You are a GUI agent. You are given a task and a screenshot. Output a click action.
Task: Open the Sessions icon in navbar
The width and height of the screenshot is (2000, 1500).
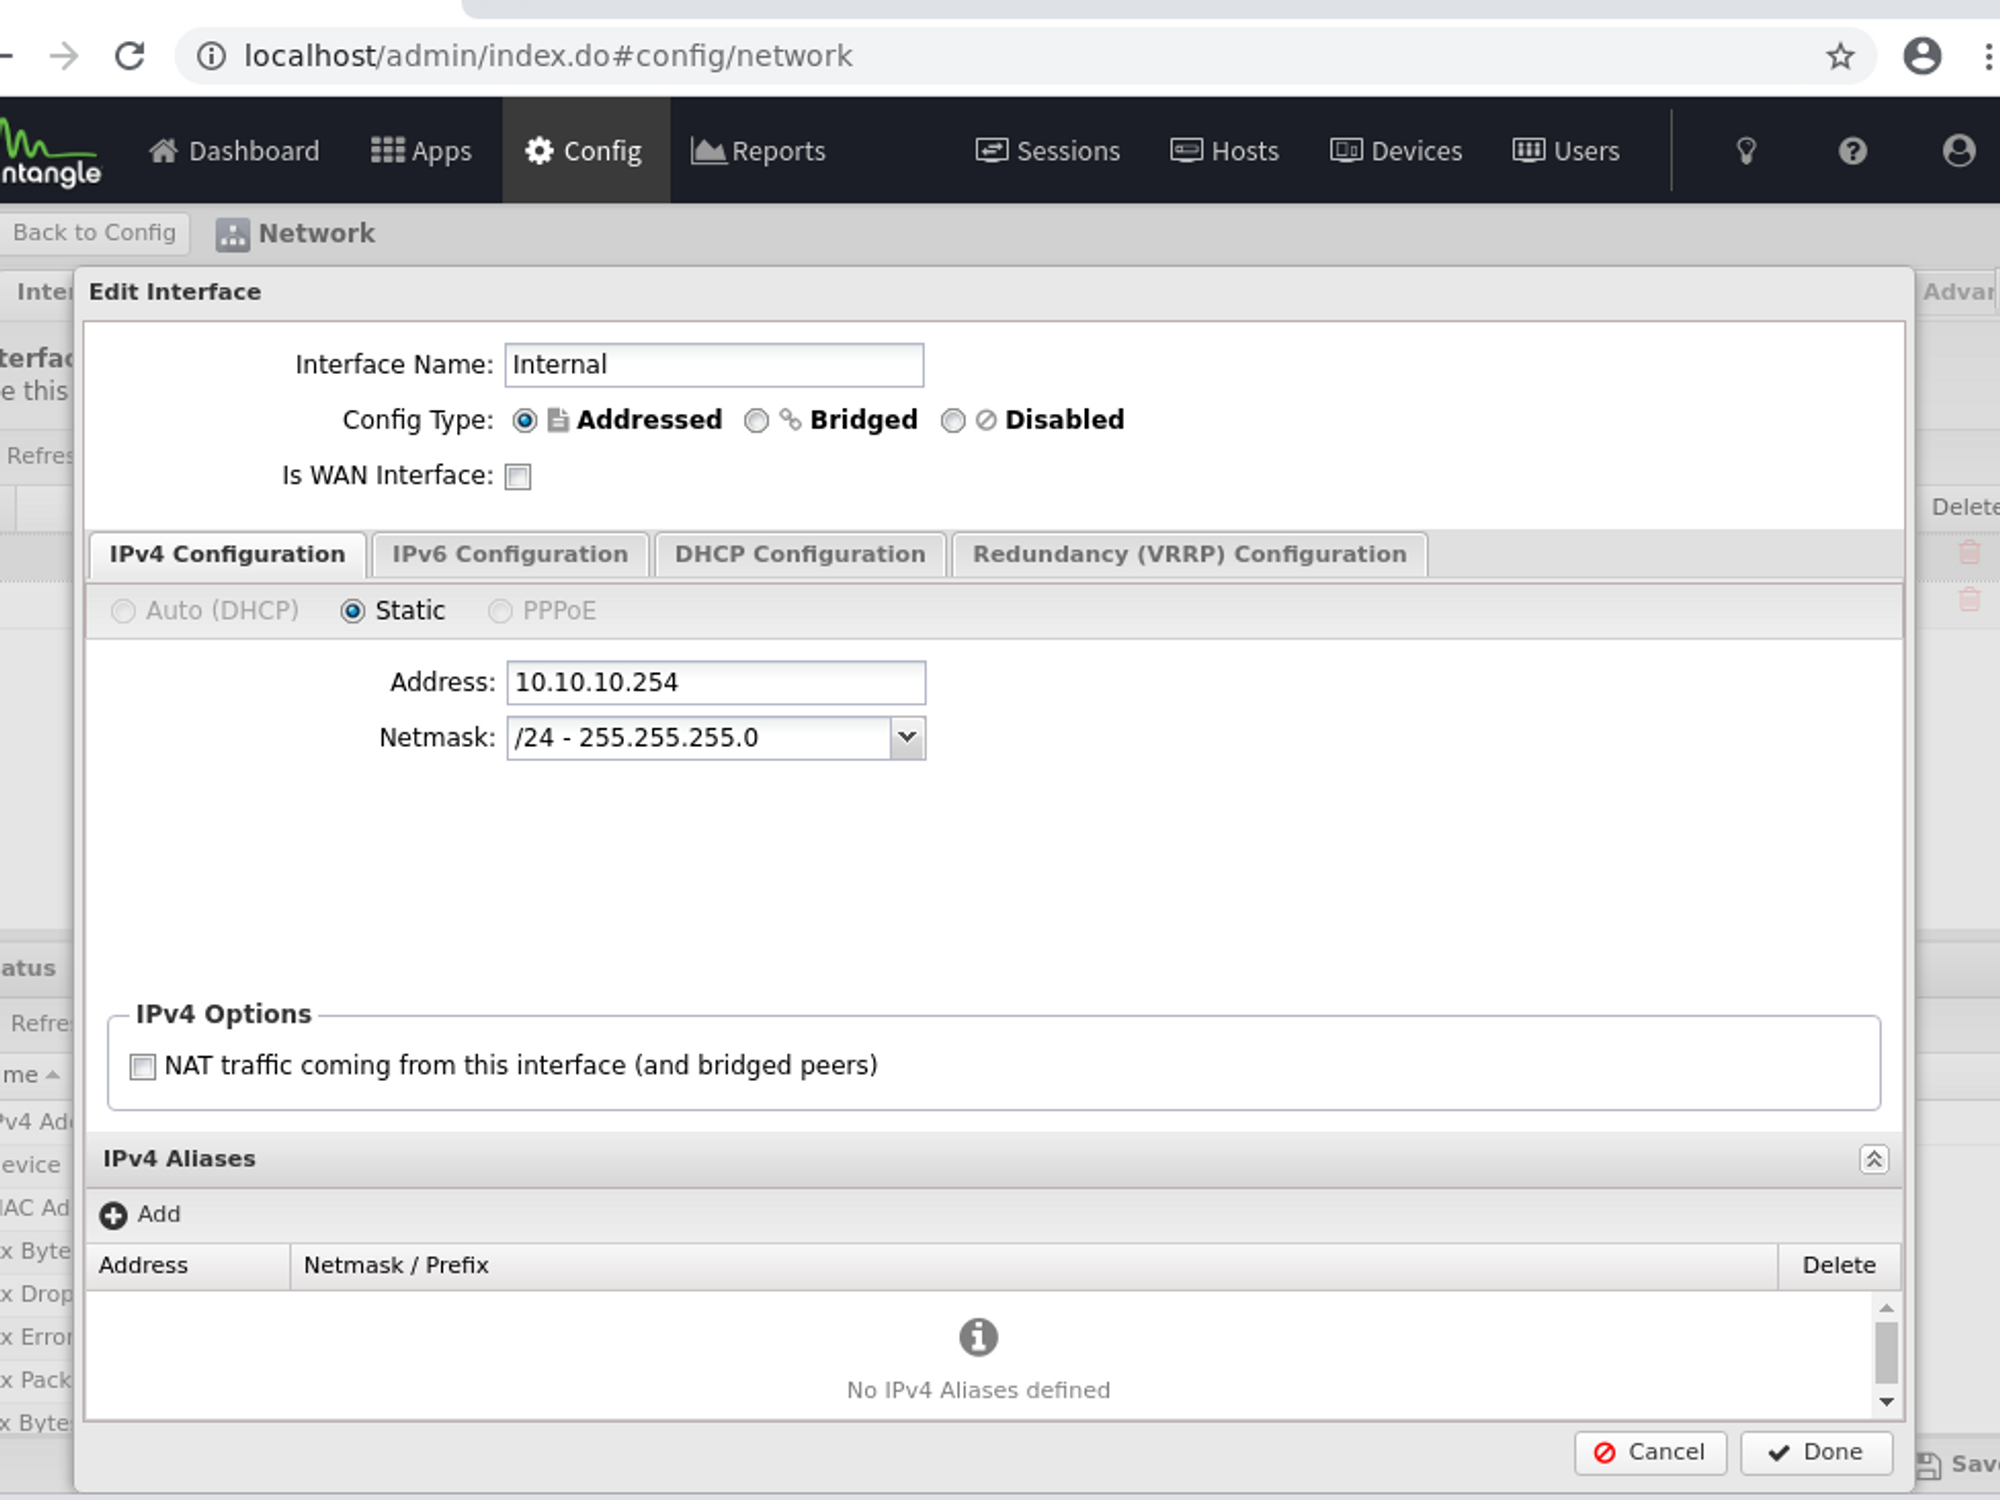tap(991, 151)
